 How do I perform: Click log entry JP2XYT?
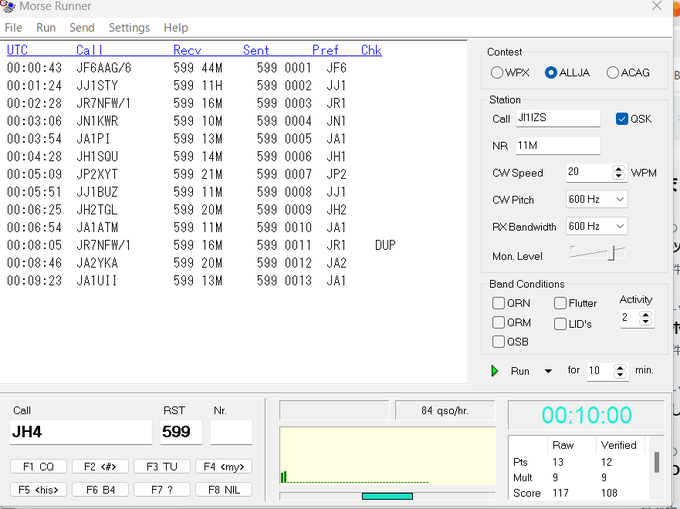[x=97, y=174]
